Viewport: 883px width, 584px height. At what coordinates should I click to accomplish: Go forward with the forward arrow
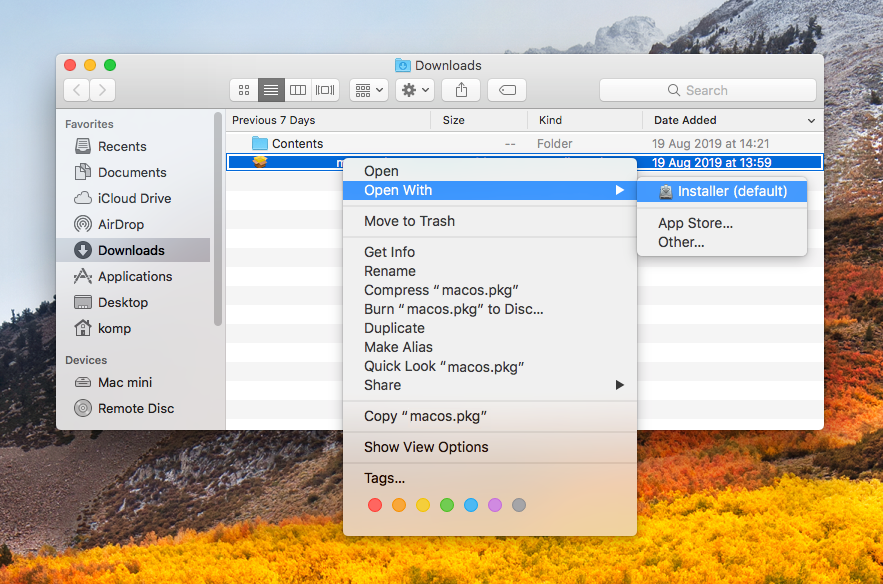[102, 90]
